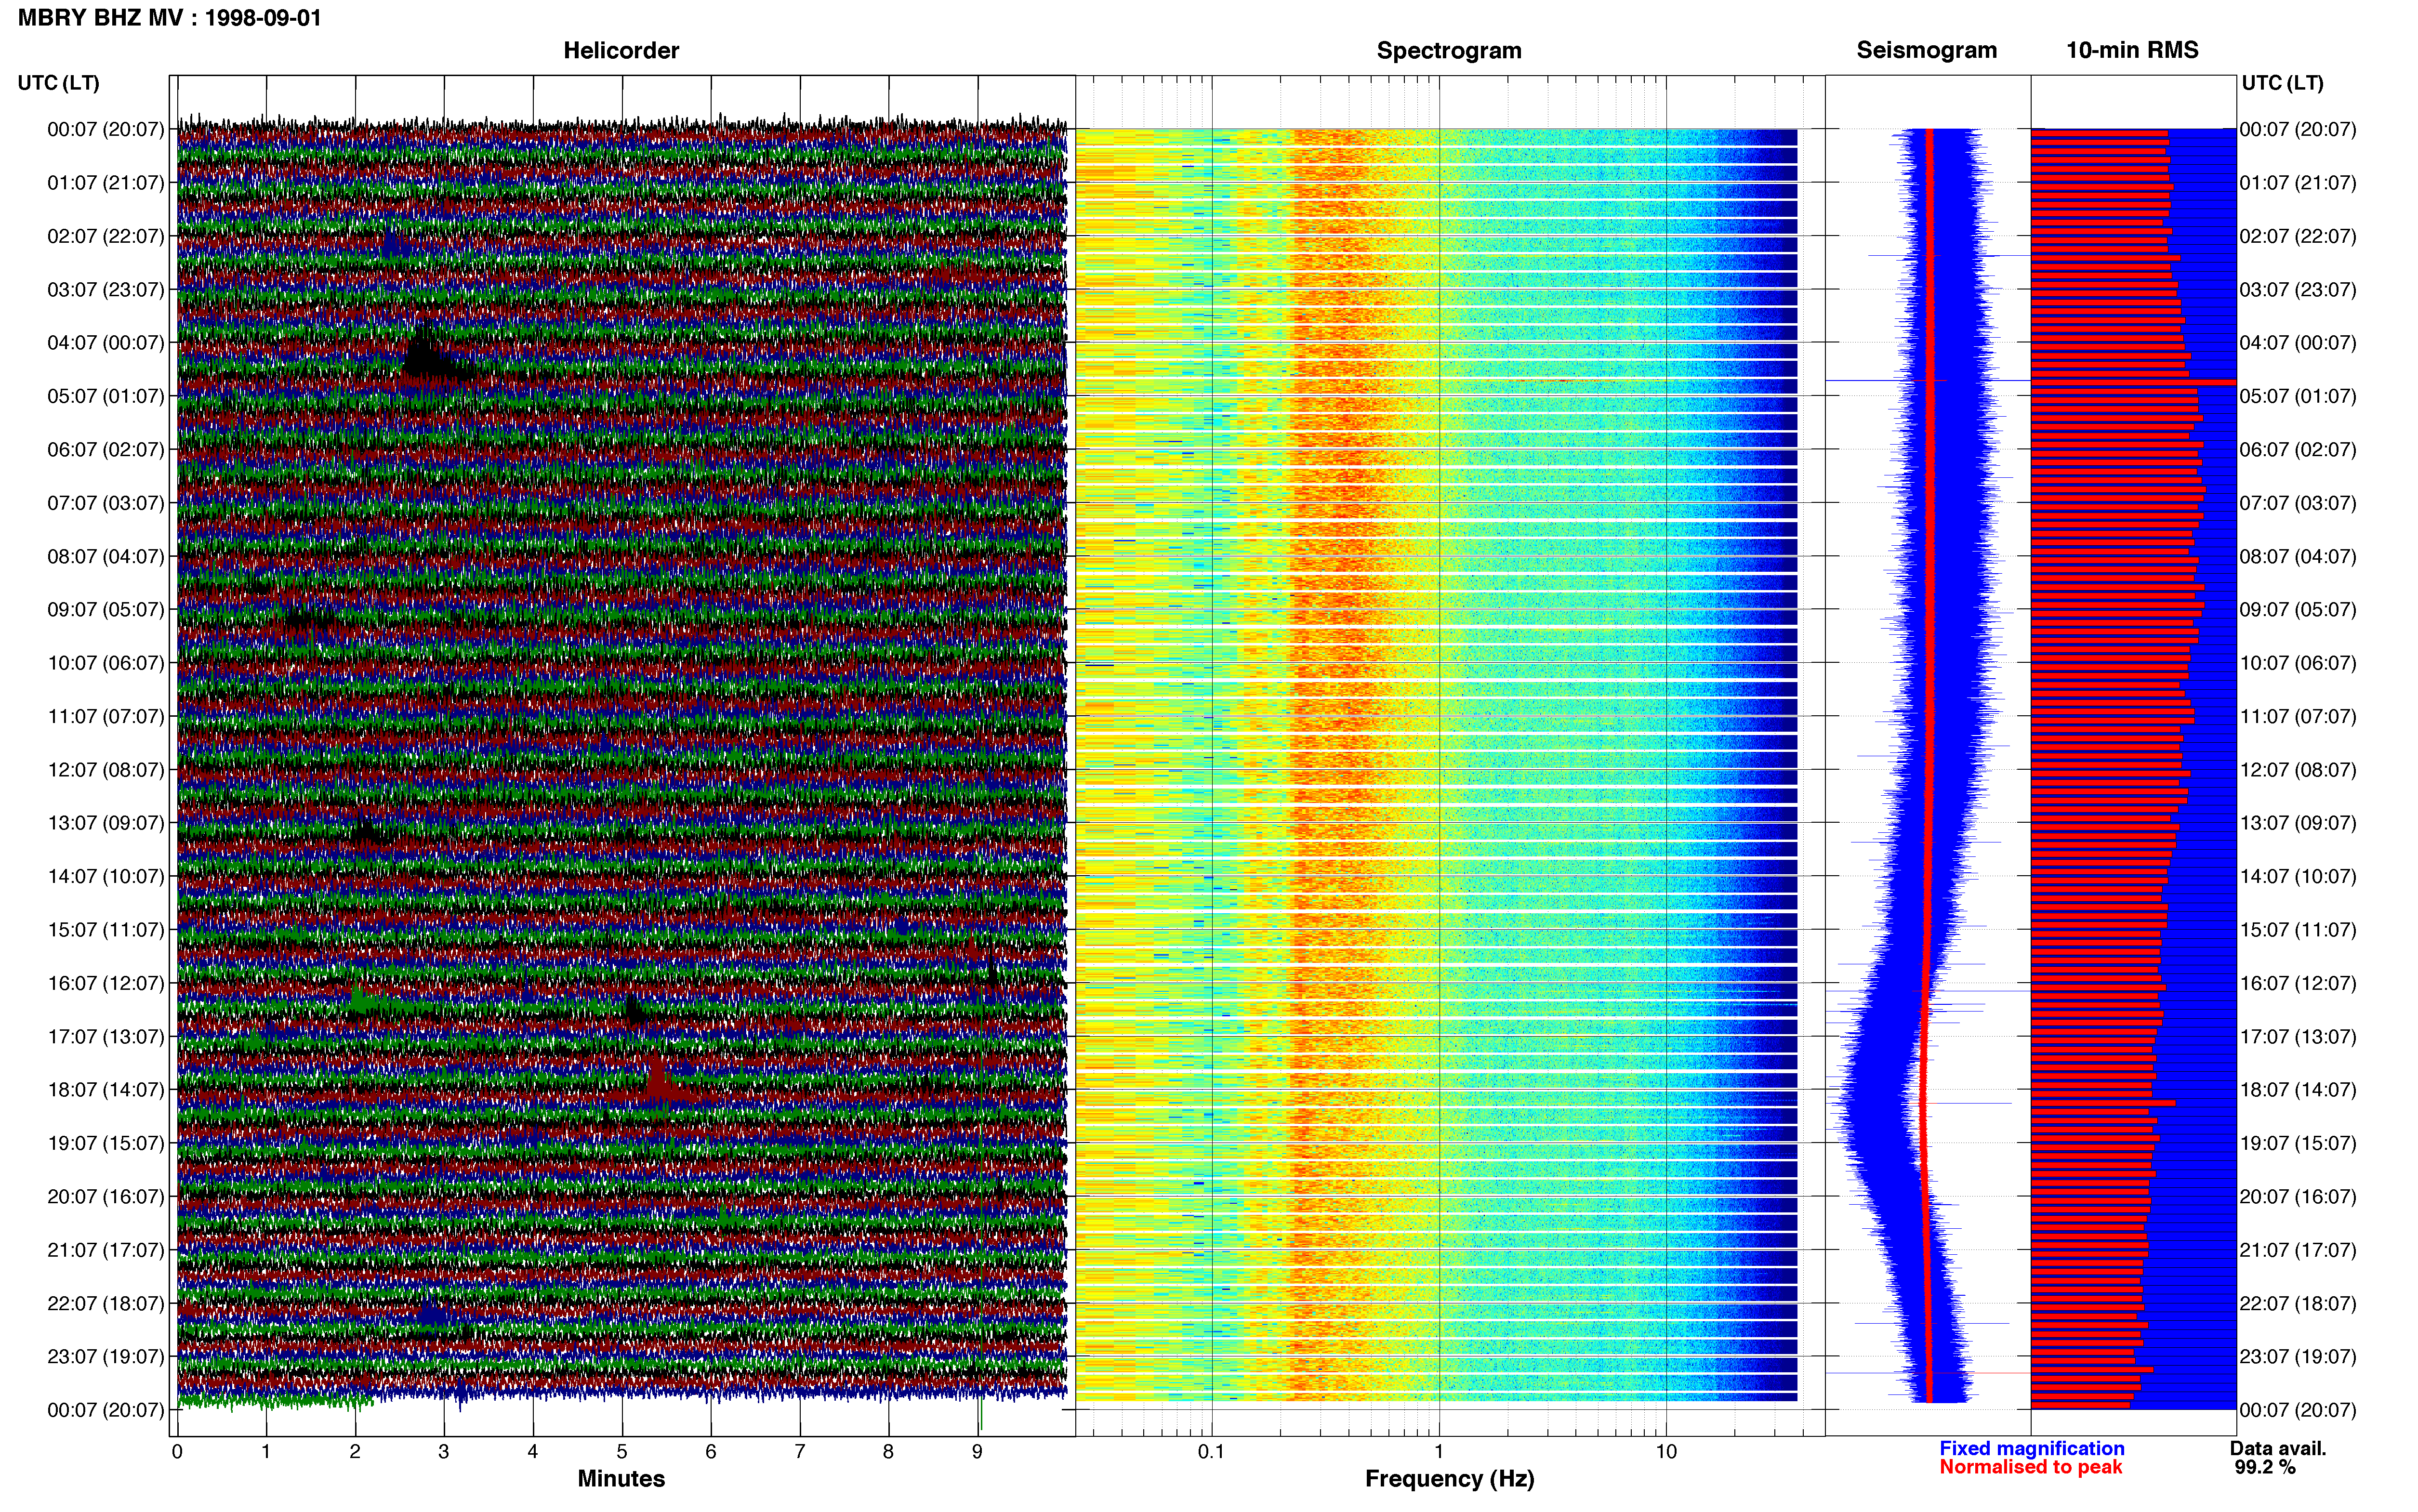Click the 99.2 % data availability value

[2265, 1467]
